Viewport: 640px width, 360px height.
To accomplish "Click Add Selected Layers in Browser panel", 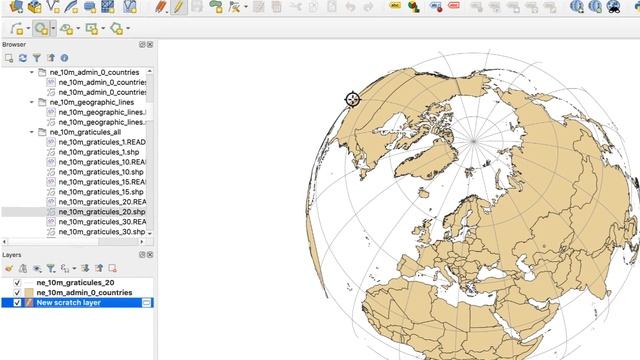I will [9, 58].
